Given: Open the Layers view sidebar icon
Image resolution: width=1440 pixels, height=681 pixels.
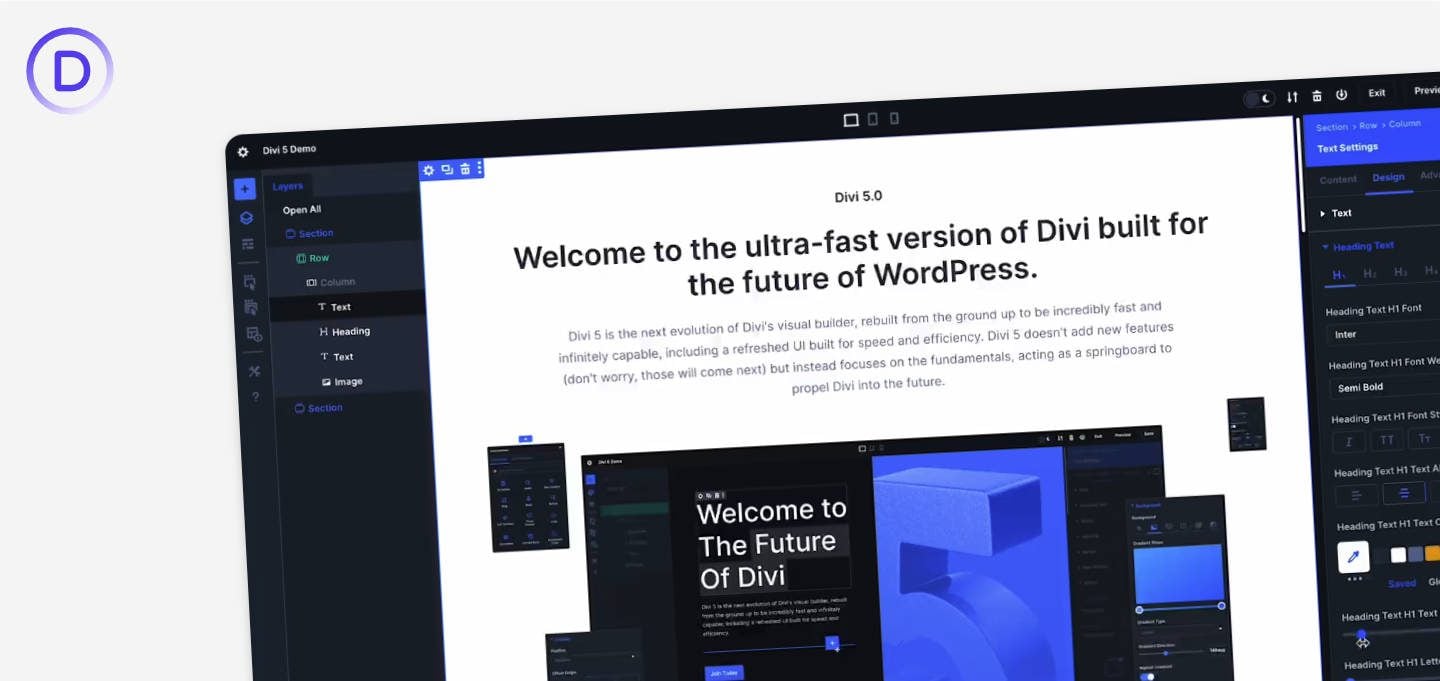Looking at the screenshot, I should coord(246,217).
